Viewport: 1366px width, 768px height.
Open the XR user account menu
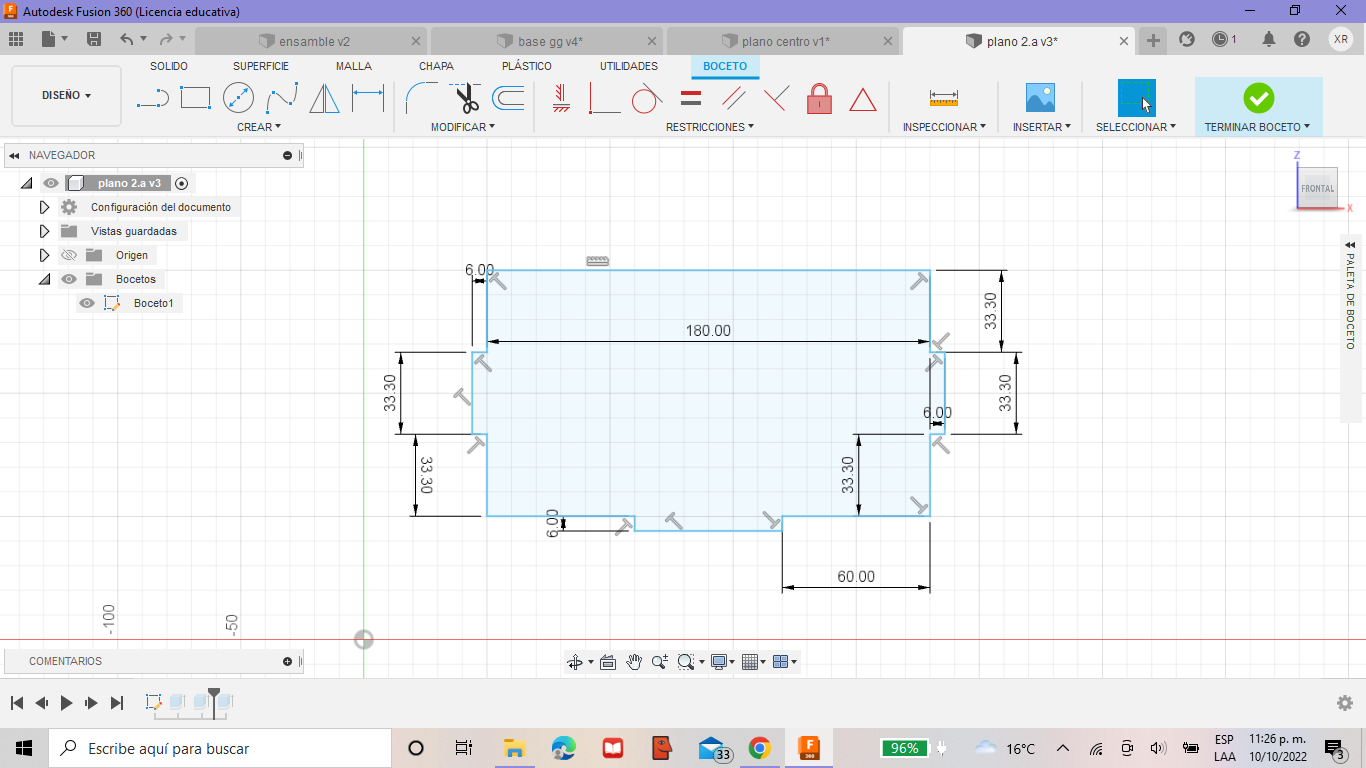(1341, 39)
